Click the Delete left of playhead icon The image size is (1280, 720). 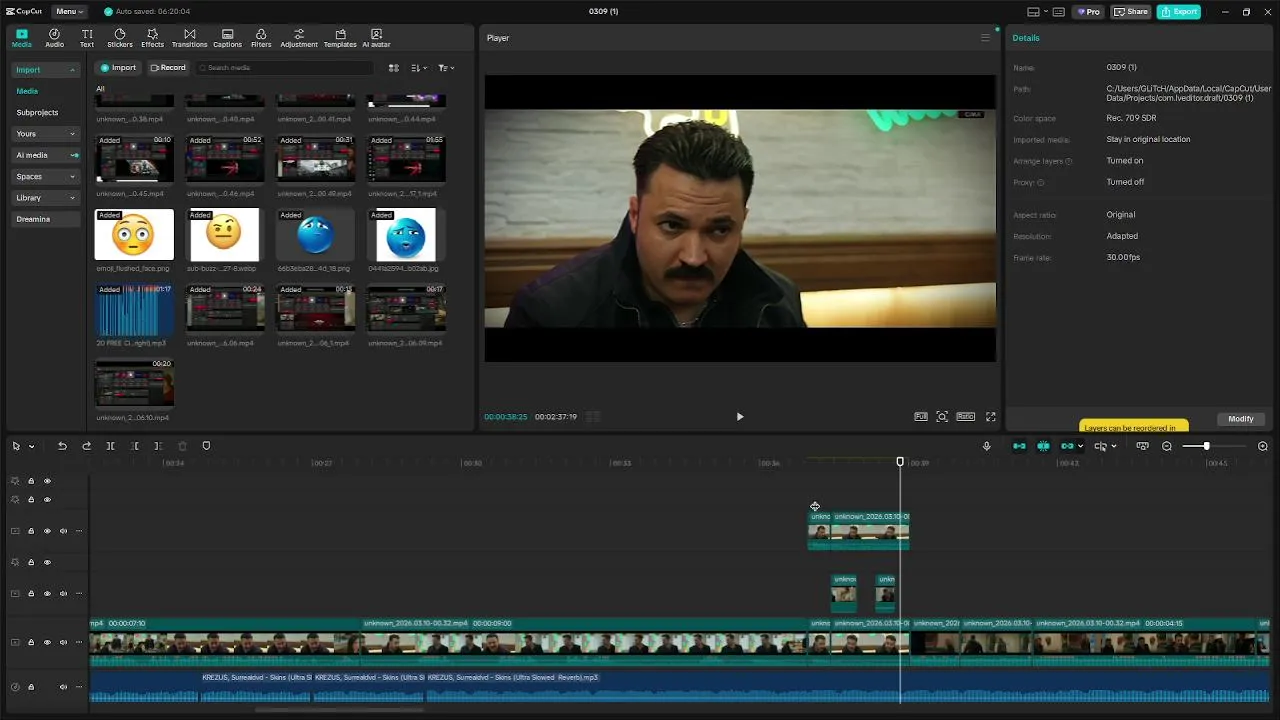(x=134, y=446)
